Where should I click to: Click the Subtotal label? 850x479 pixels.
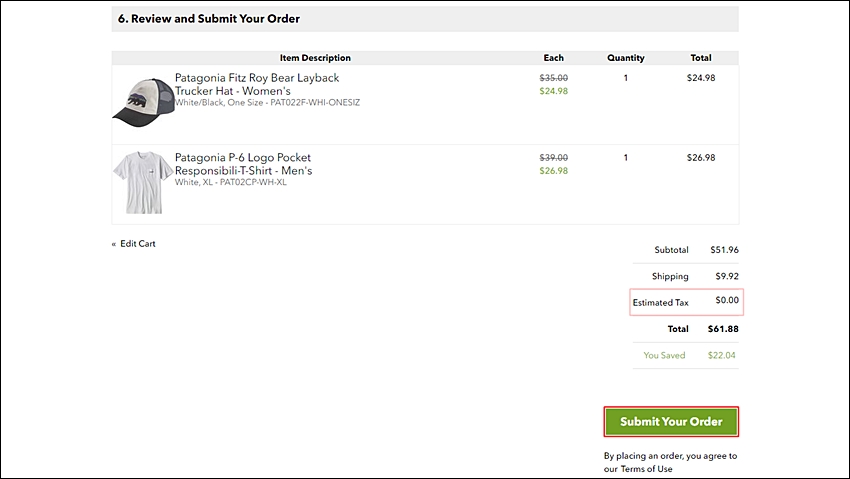click(671, 250)
